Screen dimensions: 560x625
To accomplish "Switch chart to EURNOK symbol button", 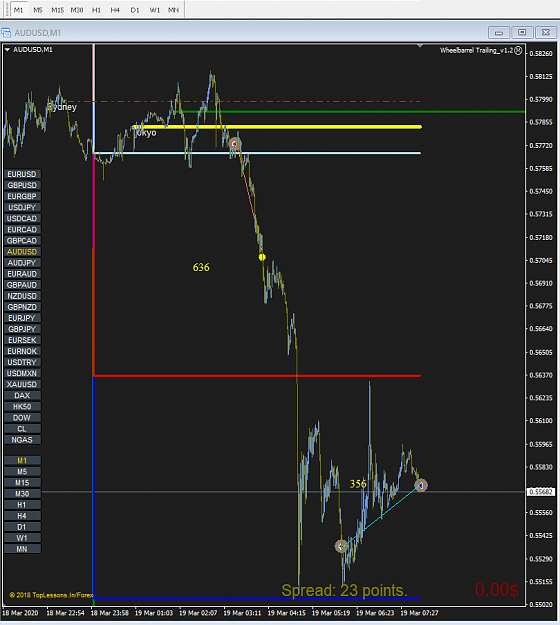I will [22, 351].
